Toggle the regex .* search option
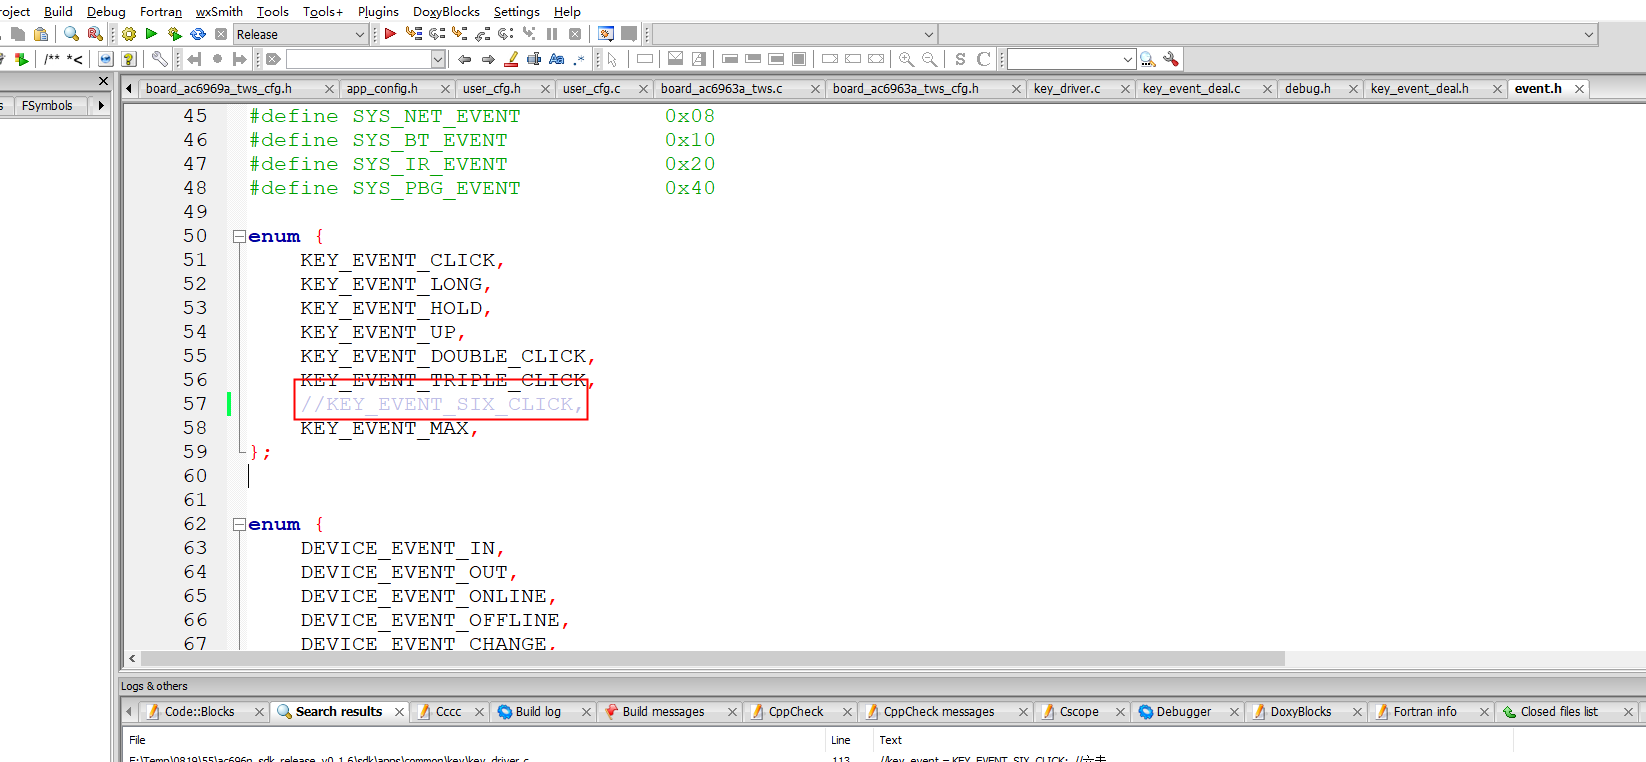Viewport: 1646px width, 762px height. click(579, 59)
